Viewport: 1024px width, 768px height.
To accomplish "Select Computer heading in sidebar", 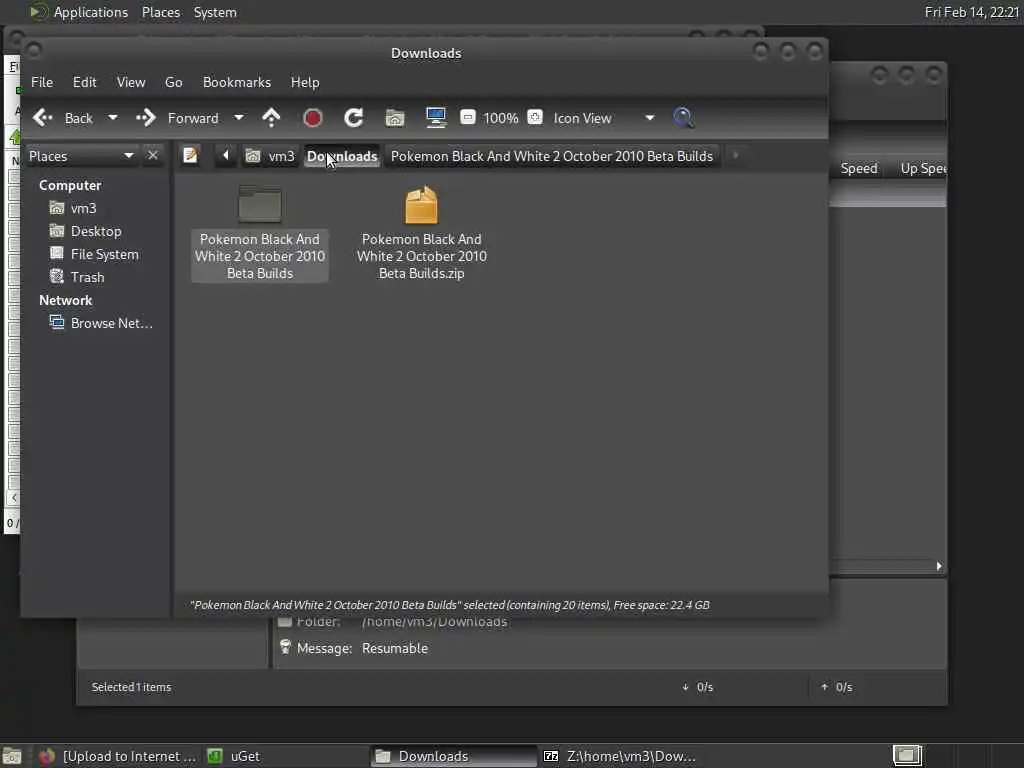I will 70,185.
